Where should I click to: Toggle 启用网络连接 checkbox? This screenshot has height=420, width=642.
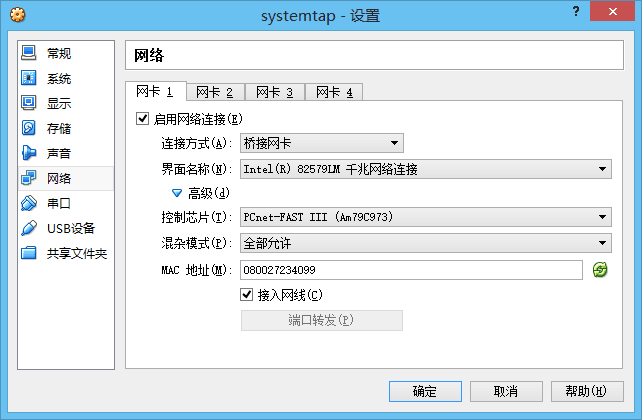(x=142, y=119)
